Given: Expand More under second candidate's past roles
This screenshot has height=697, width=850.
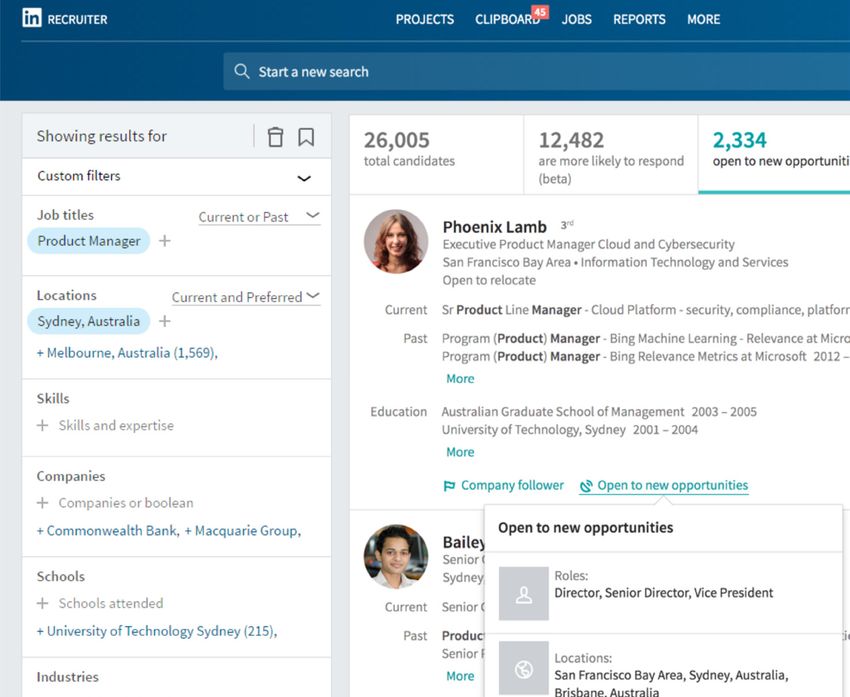Looking at the screenshot, I should pos(460,676).
